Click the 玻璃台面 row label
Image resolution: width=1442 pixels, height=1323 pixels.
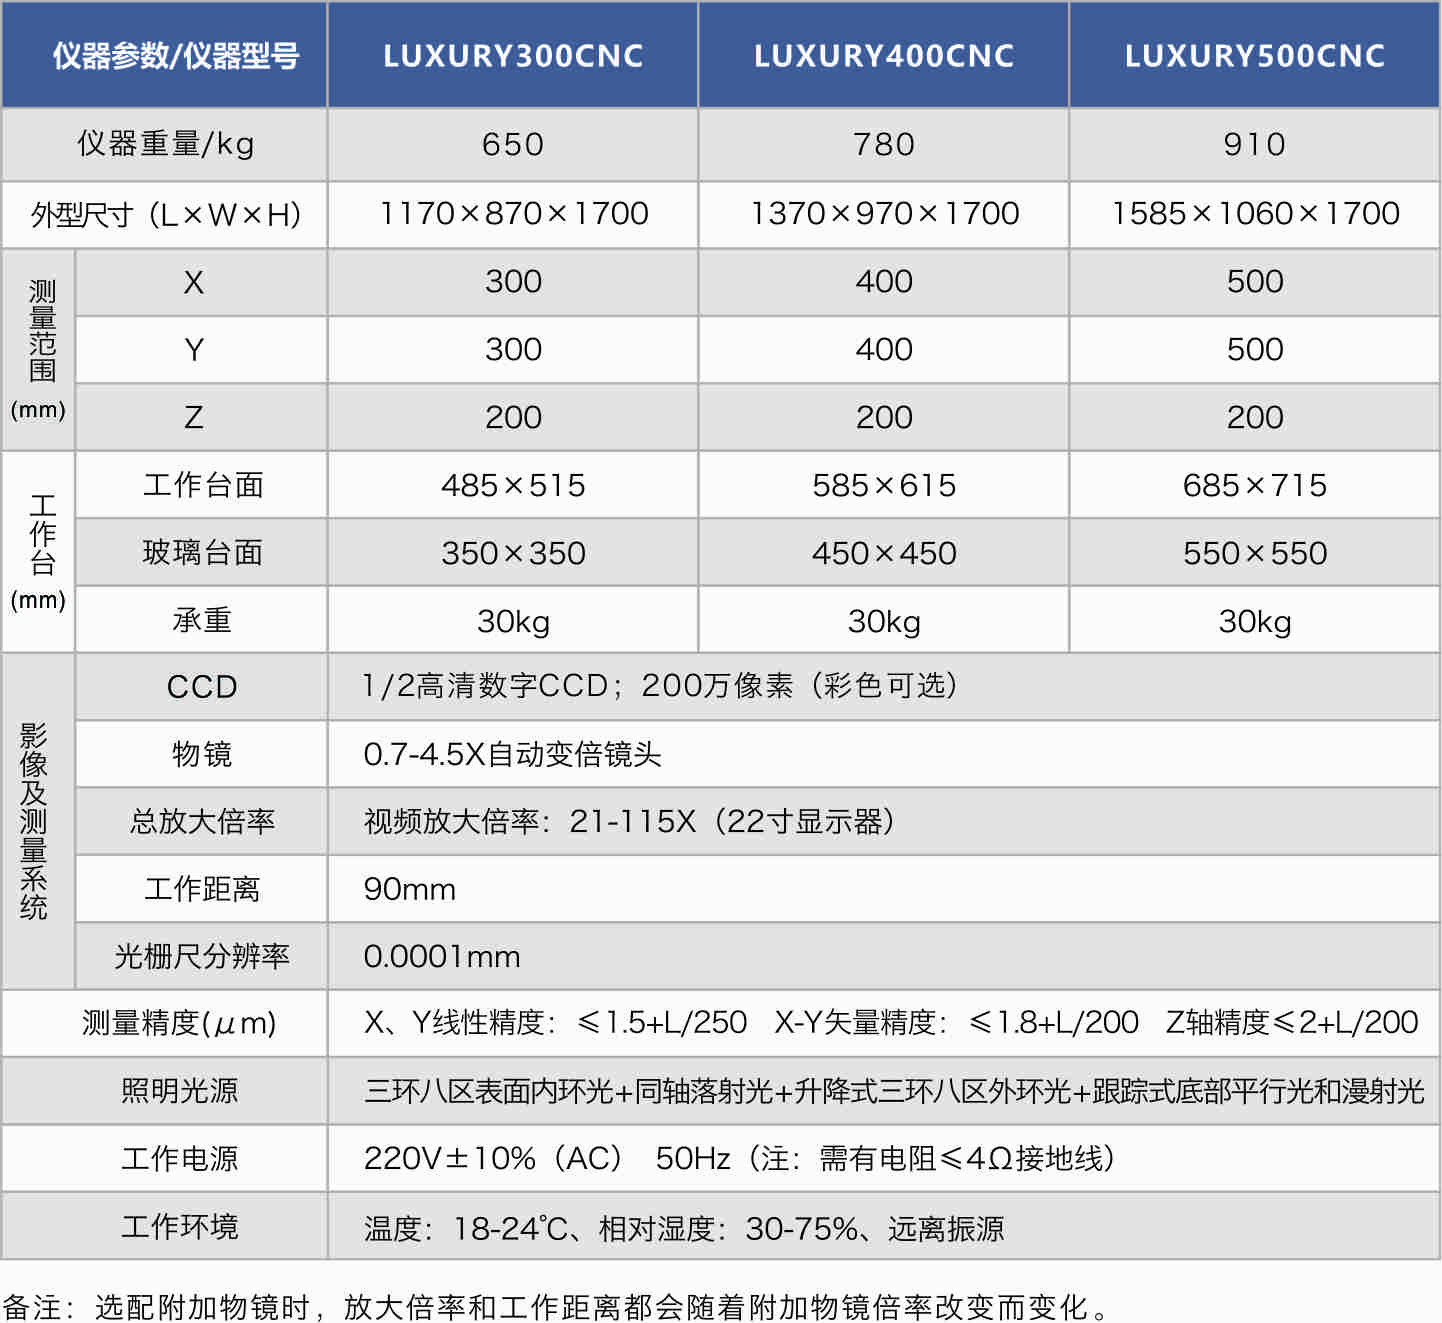(203, 553)
